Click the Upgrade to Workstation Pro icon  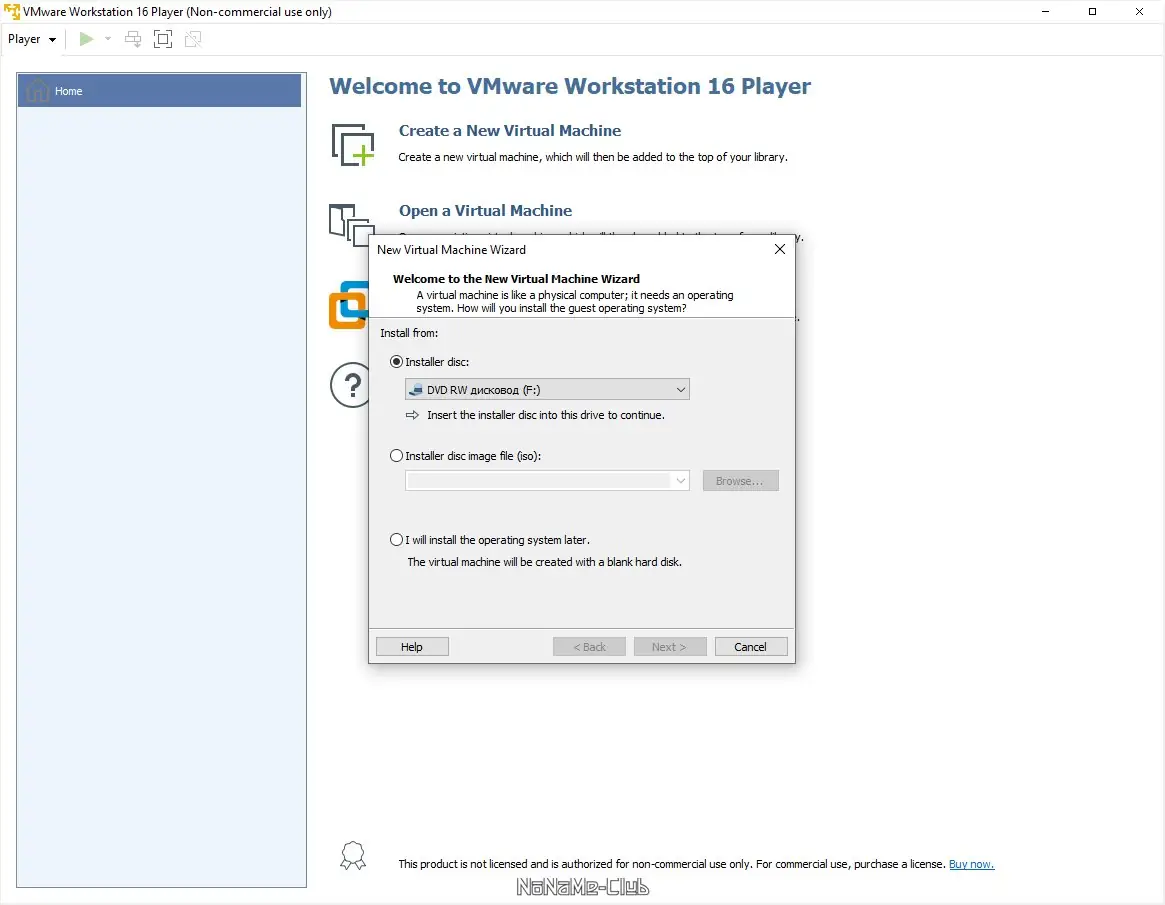(x=348, y=305)
